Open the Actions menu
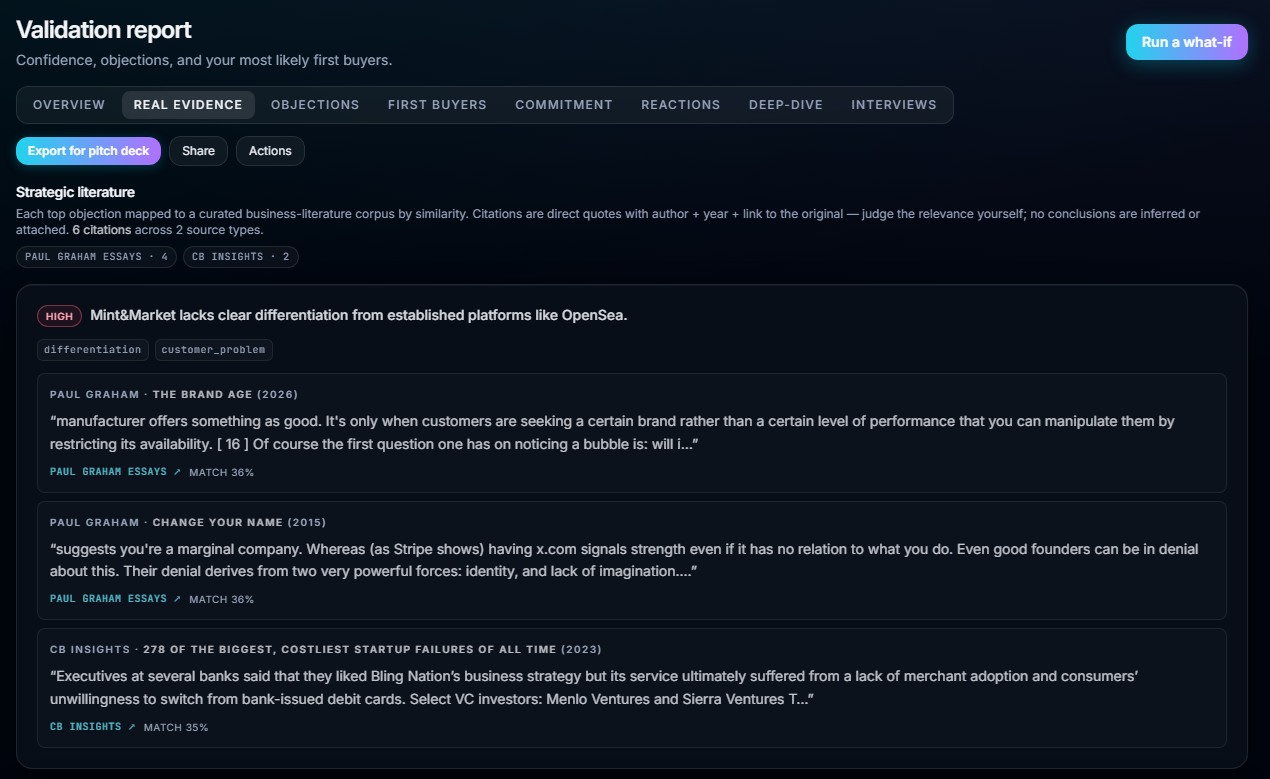The width and height of the screenshot is (1270, 779). coord(270,151)
